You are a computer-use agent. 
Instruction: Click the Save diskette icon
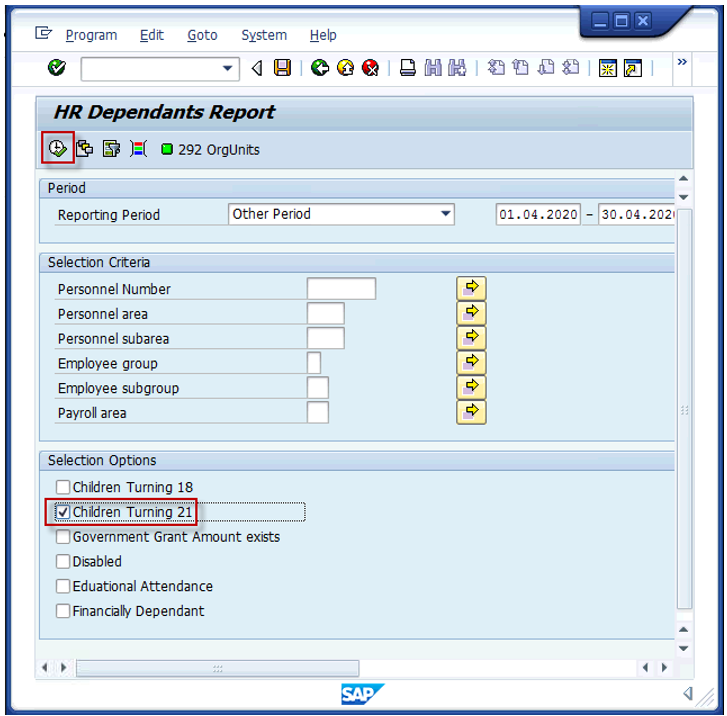[x=282, y=68]
